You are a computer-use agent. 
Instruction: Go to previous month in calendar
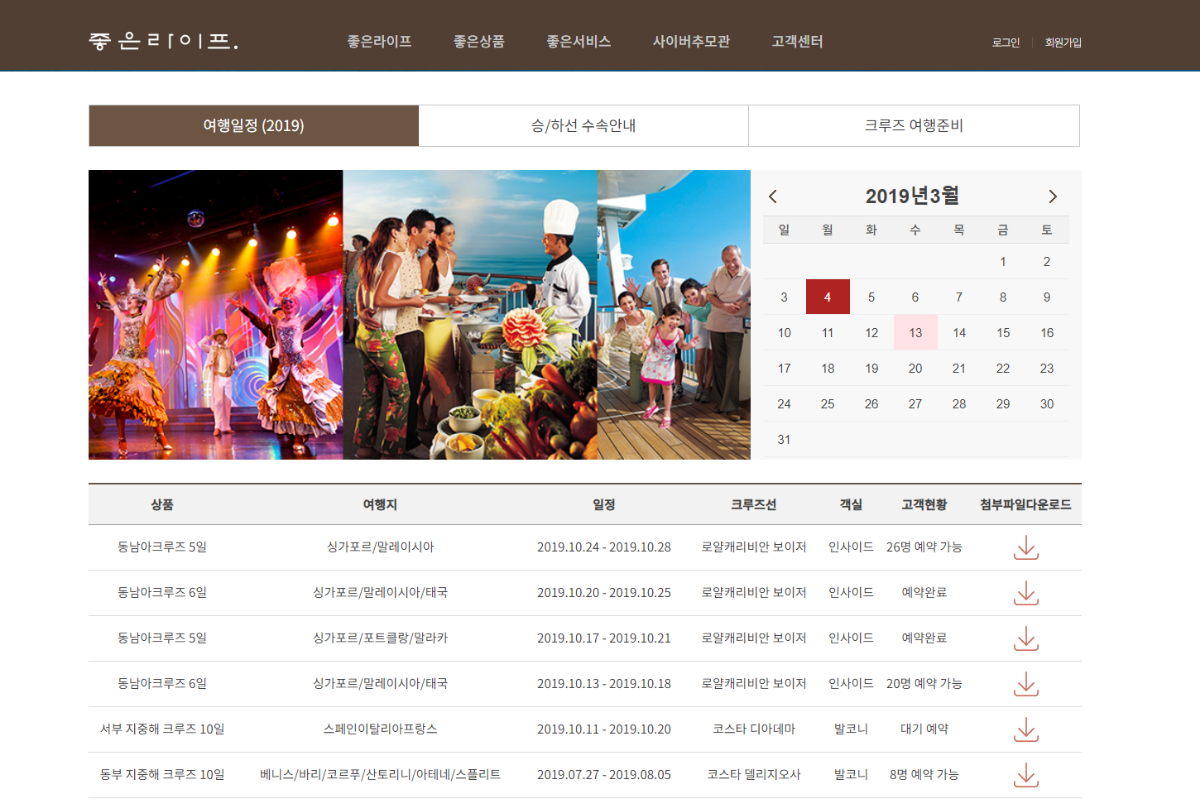point(773,197)
